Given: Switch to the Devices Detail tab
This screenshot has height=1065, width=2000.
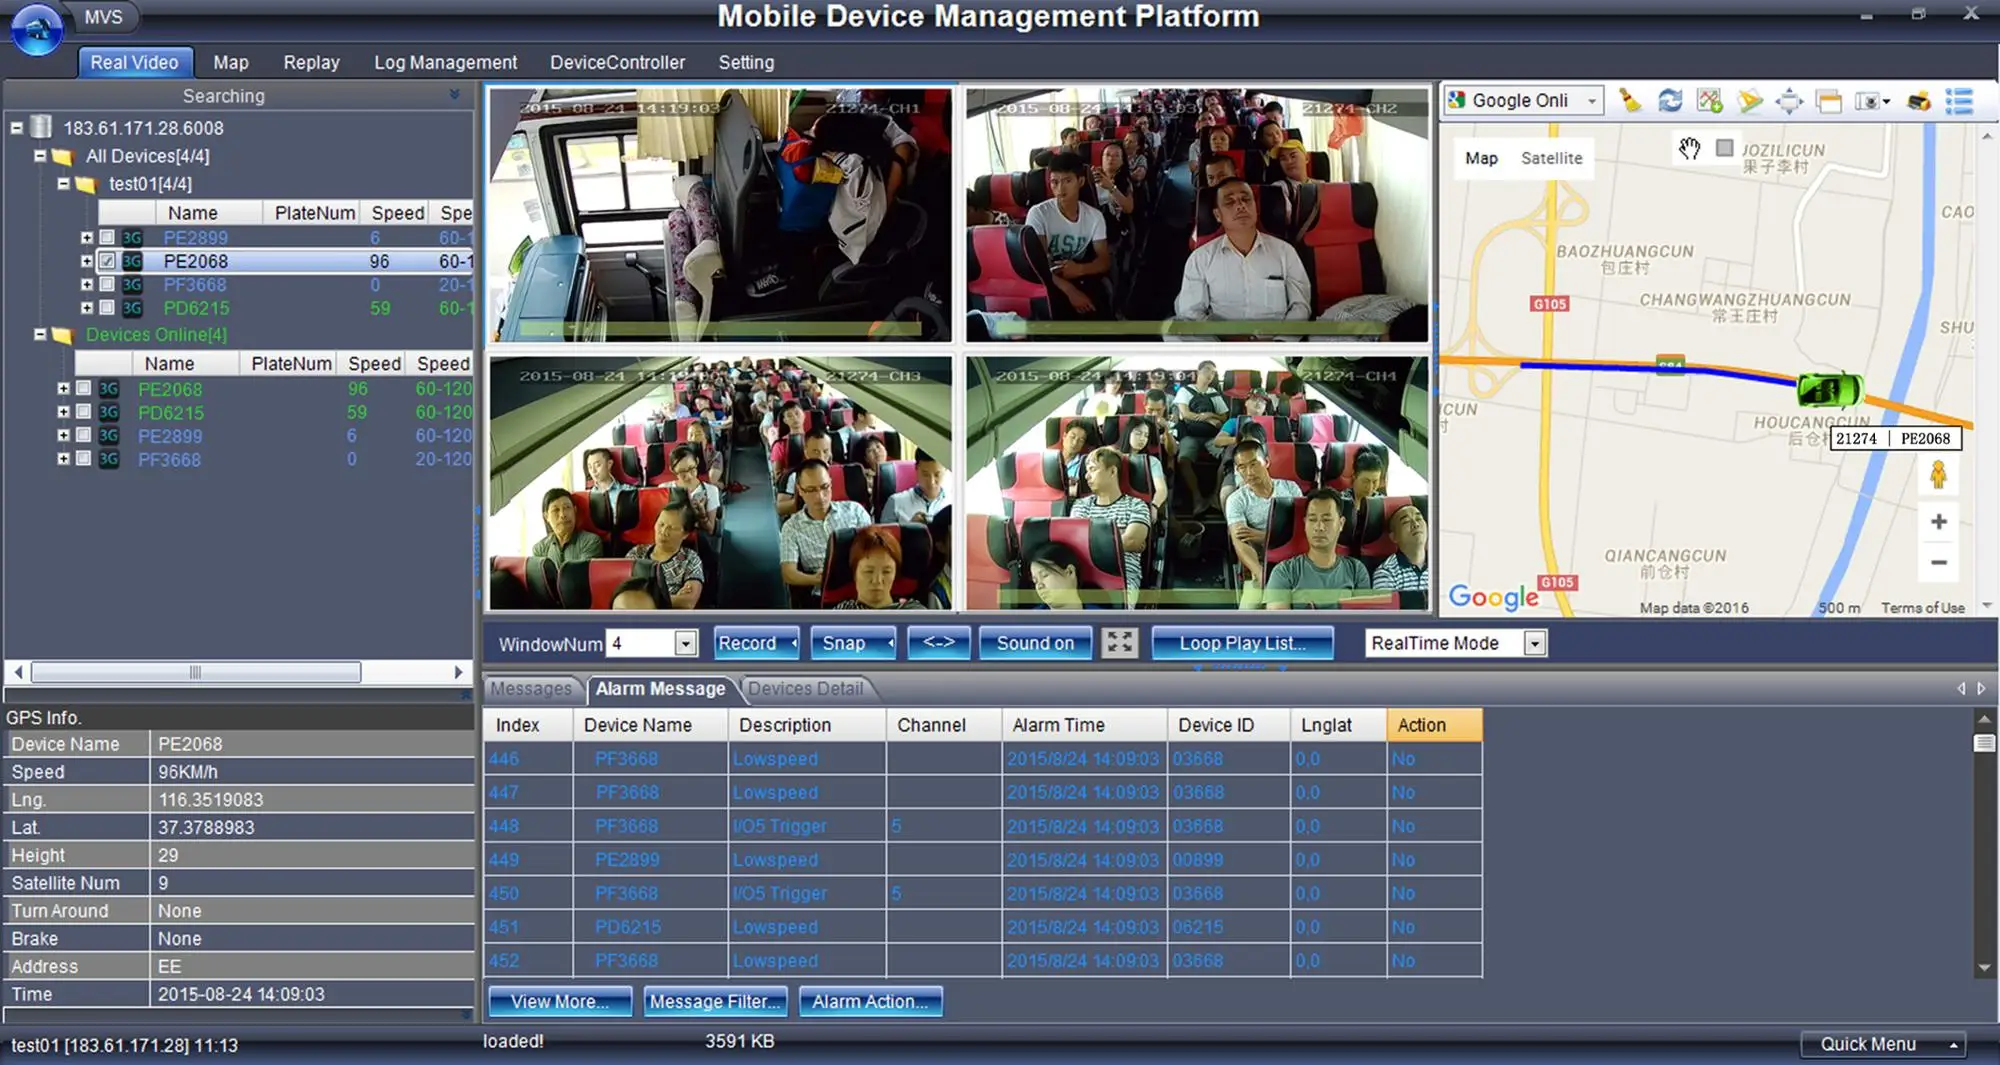Looking at the screenshot, I should coord(805,689).
